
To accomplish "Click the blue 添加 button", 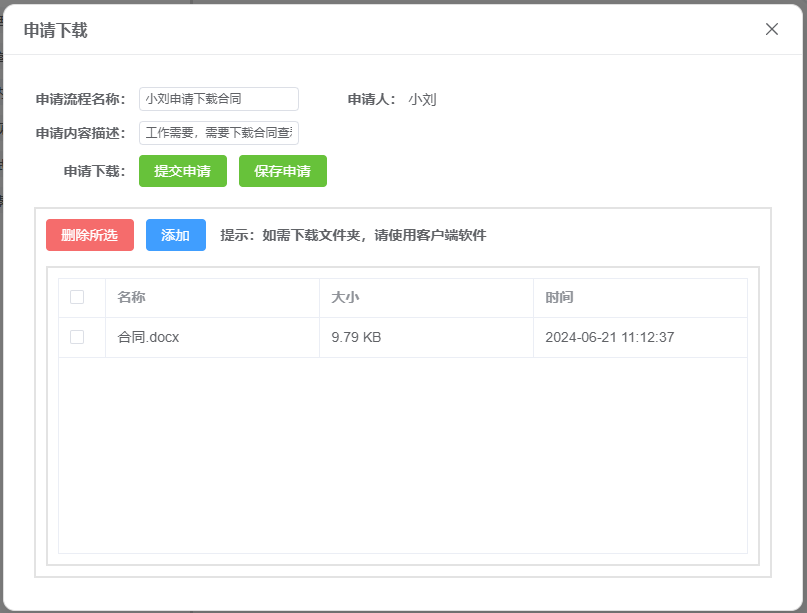I will [175, 235].
